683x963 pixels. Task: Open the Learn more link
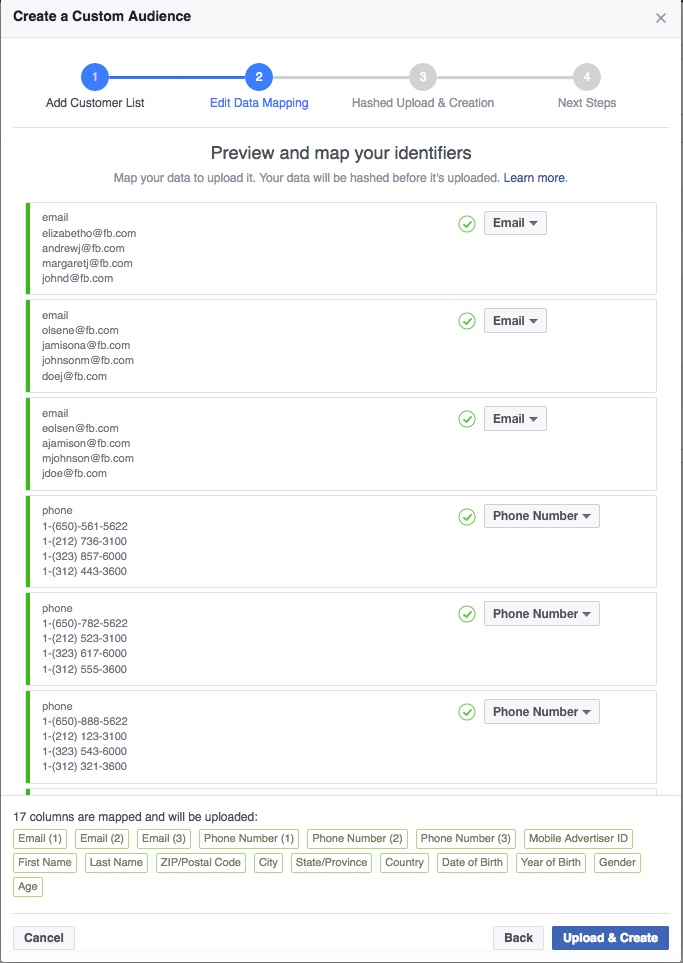tap(535, 178)
